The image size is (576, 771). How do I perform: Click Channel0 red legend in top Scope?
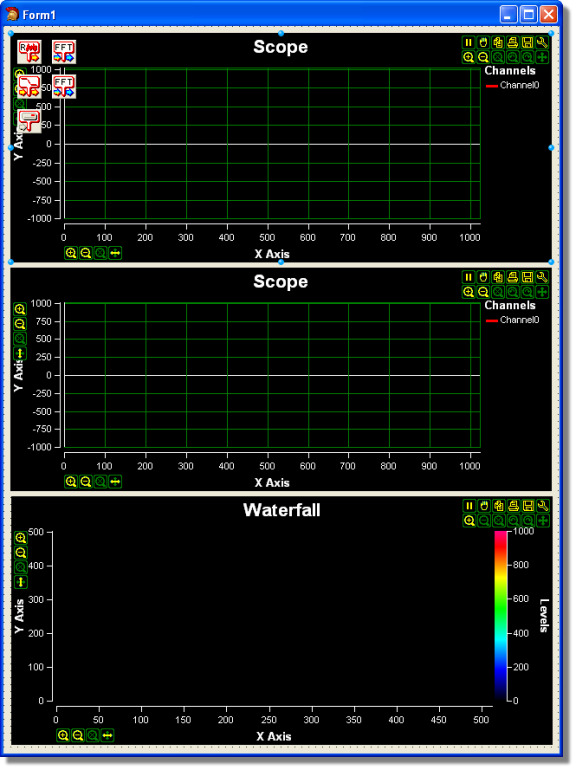[x=513, y=86]
